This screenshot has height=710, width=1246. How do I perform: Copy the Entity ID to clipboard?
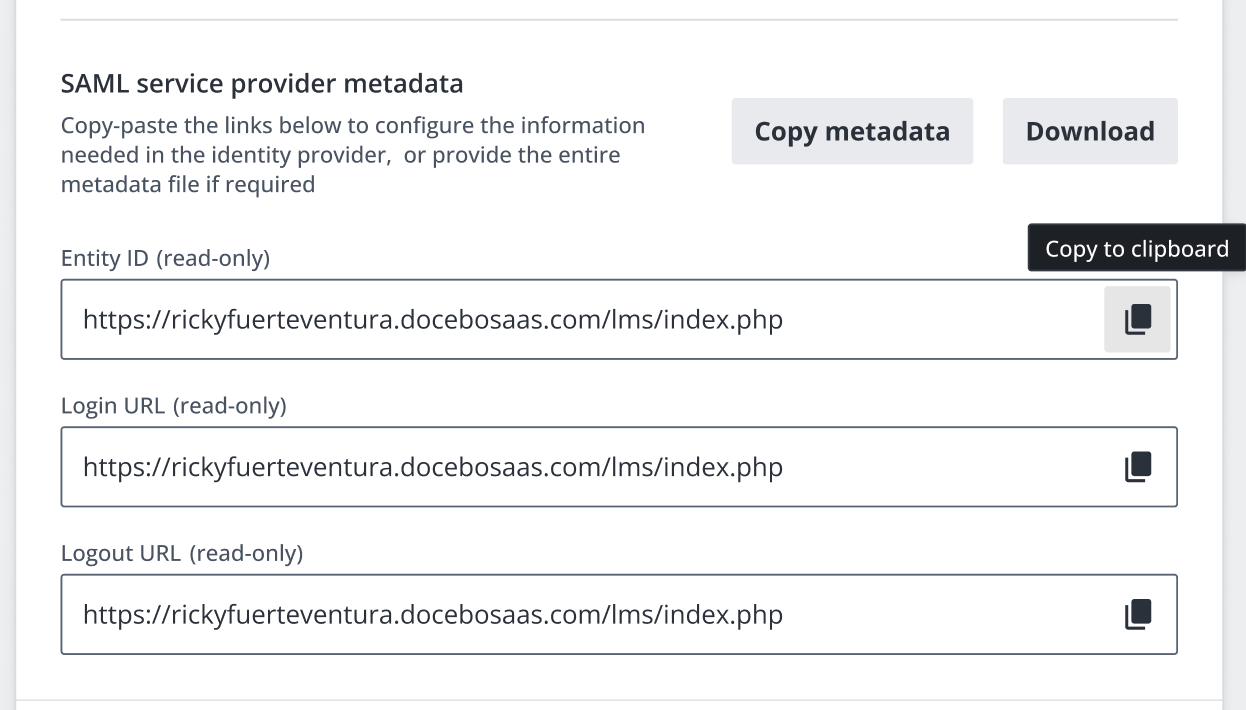pyautogui.click(x=1137, y=320)
